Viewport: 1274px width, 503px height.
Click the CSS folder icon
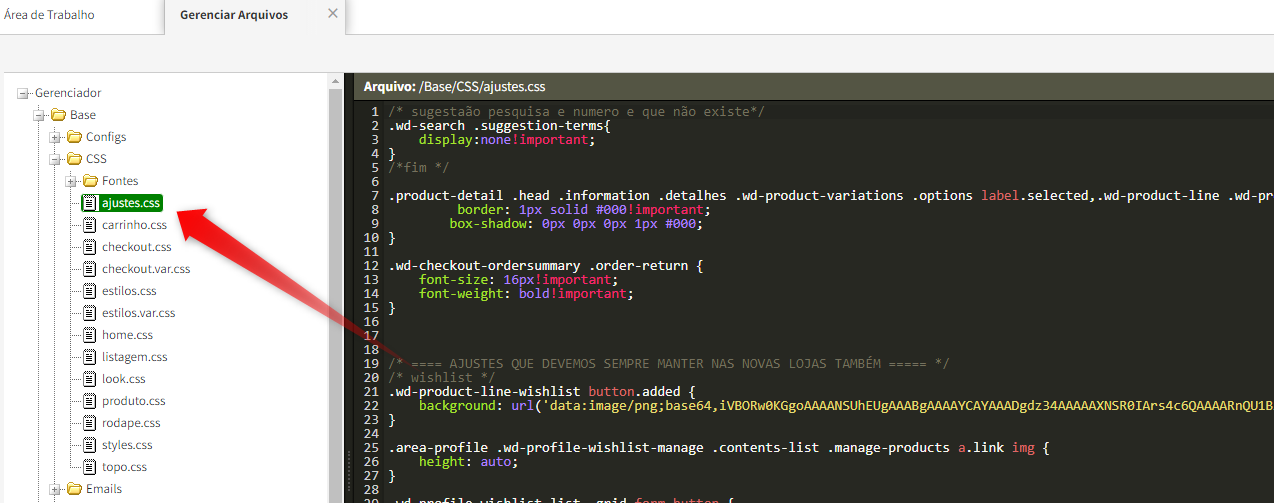tap(74, 159)
